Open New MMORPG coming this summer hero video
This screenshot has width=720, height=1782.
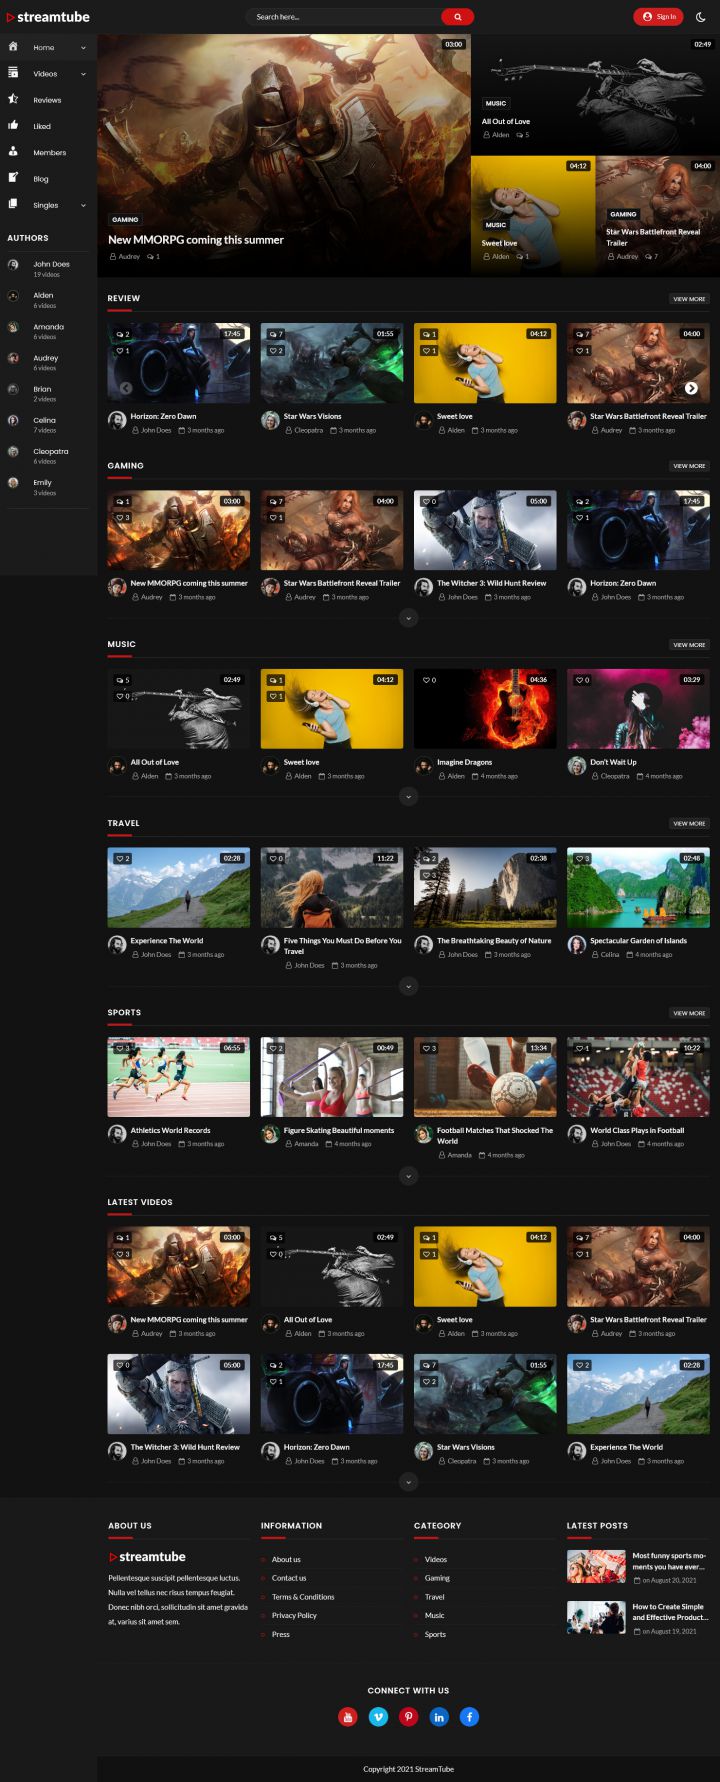pos(196,240)
